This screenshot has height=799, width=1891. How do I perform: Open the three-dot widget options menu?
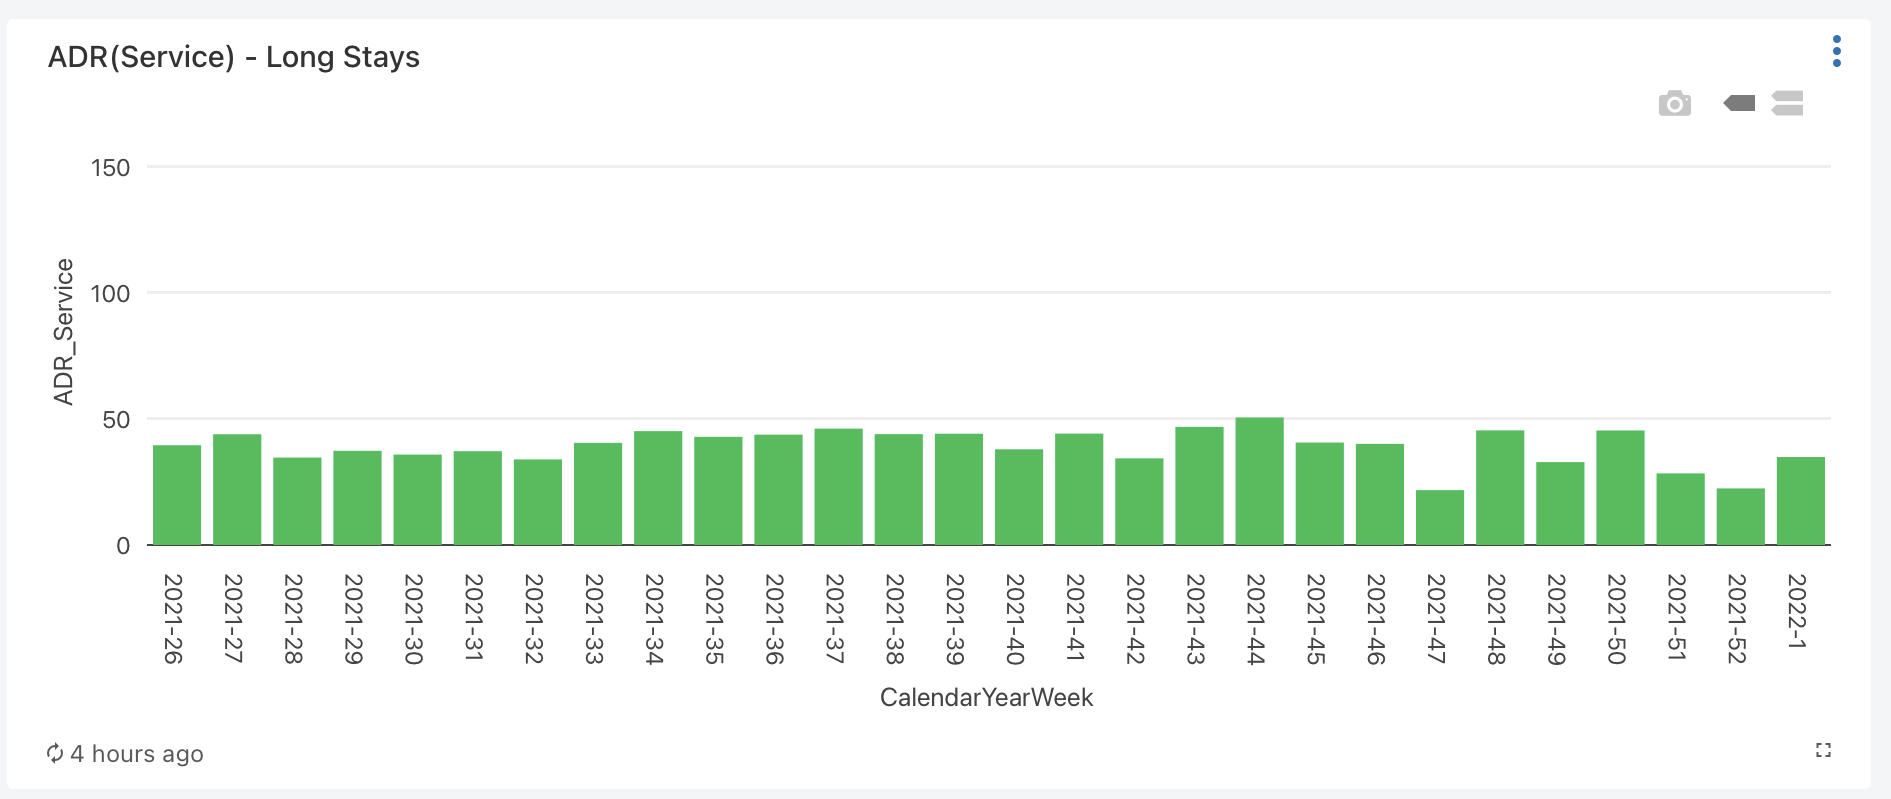pyautogui.click(x=1836, y=51)
